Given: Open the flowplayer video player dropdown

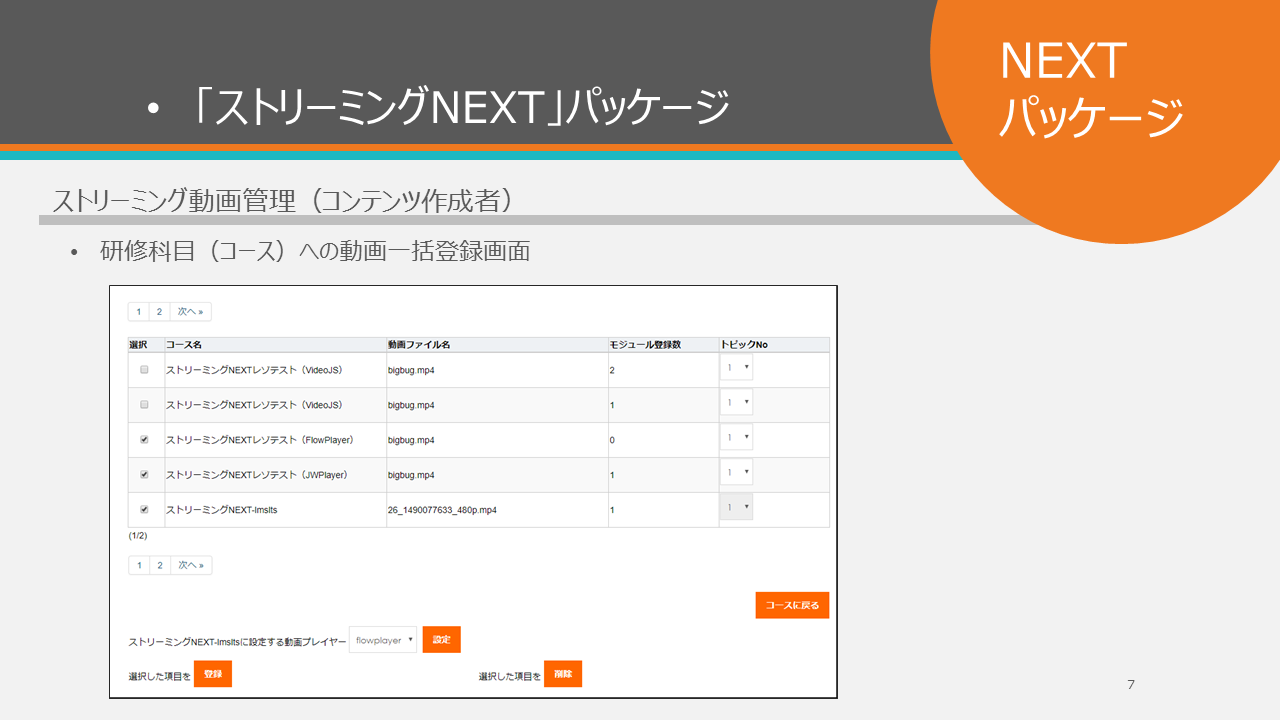Looking at the screenshot, I should coord(383,640).
